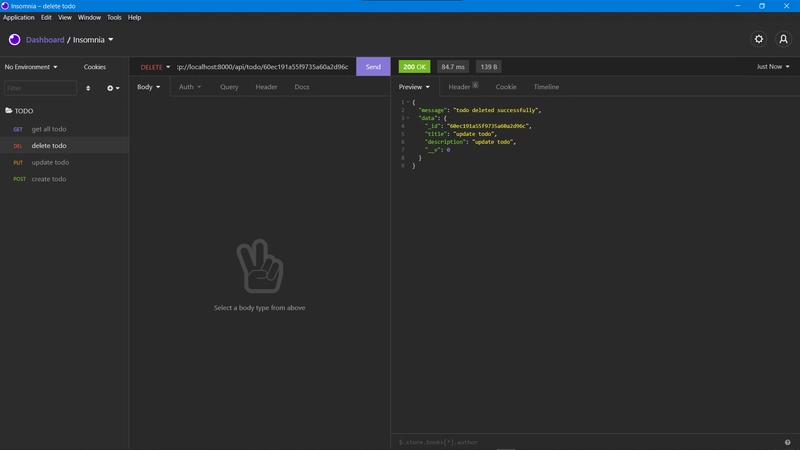Open the View menu

[x=64, y=17]
